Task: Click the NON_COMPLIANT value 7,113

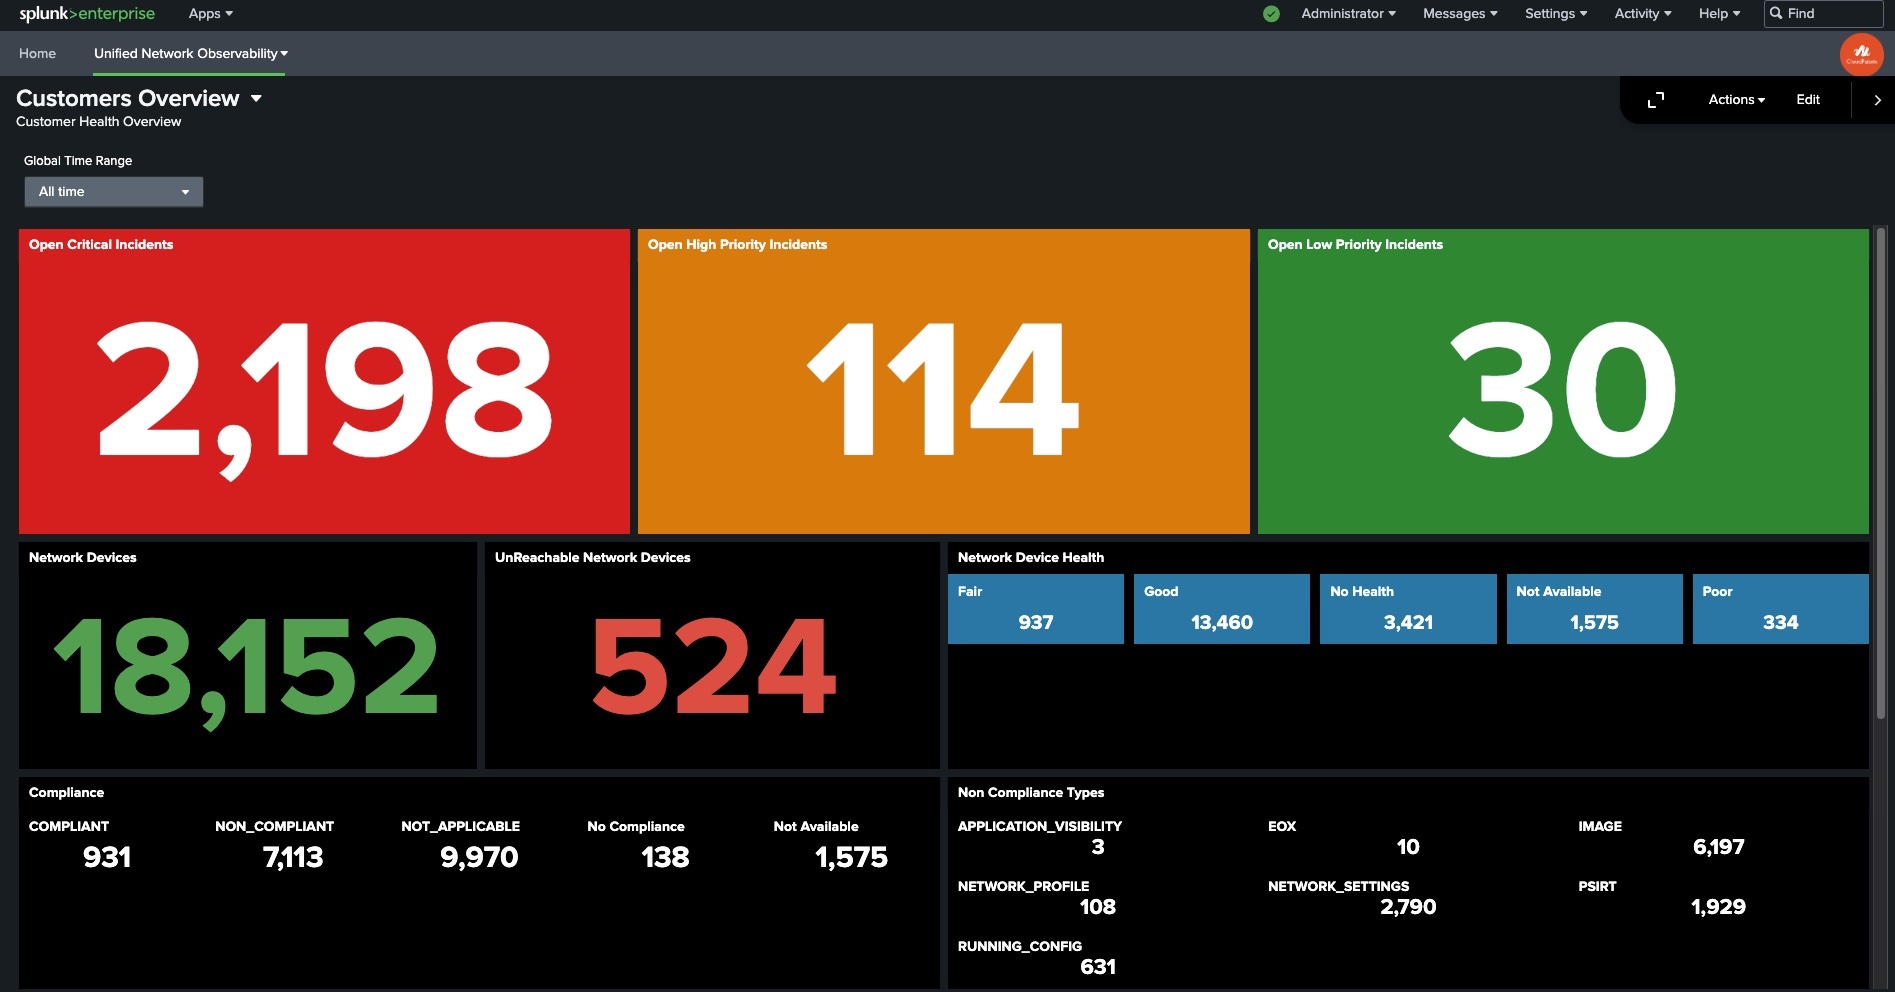Action: click(293, 858)
